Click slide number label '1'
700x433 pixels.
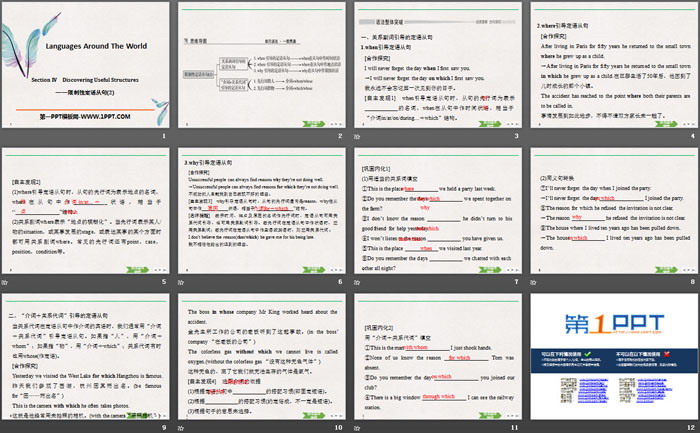coord(164,136)
